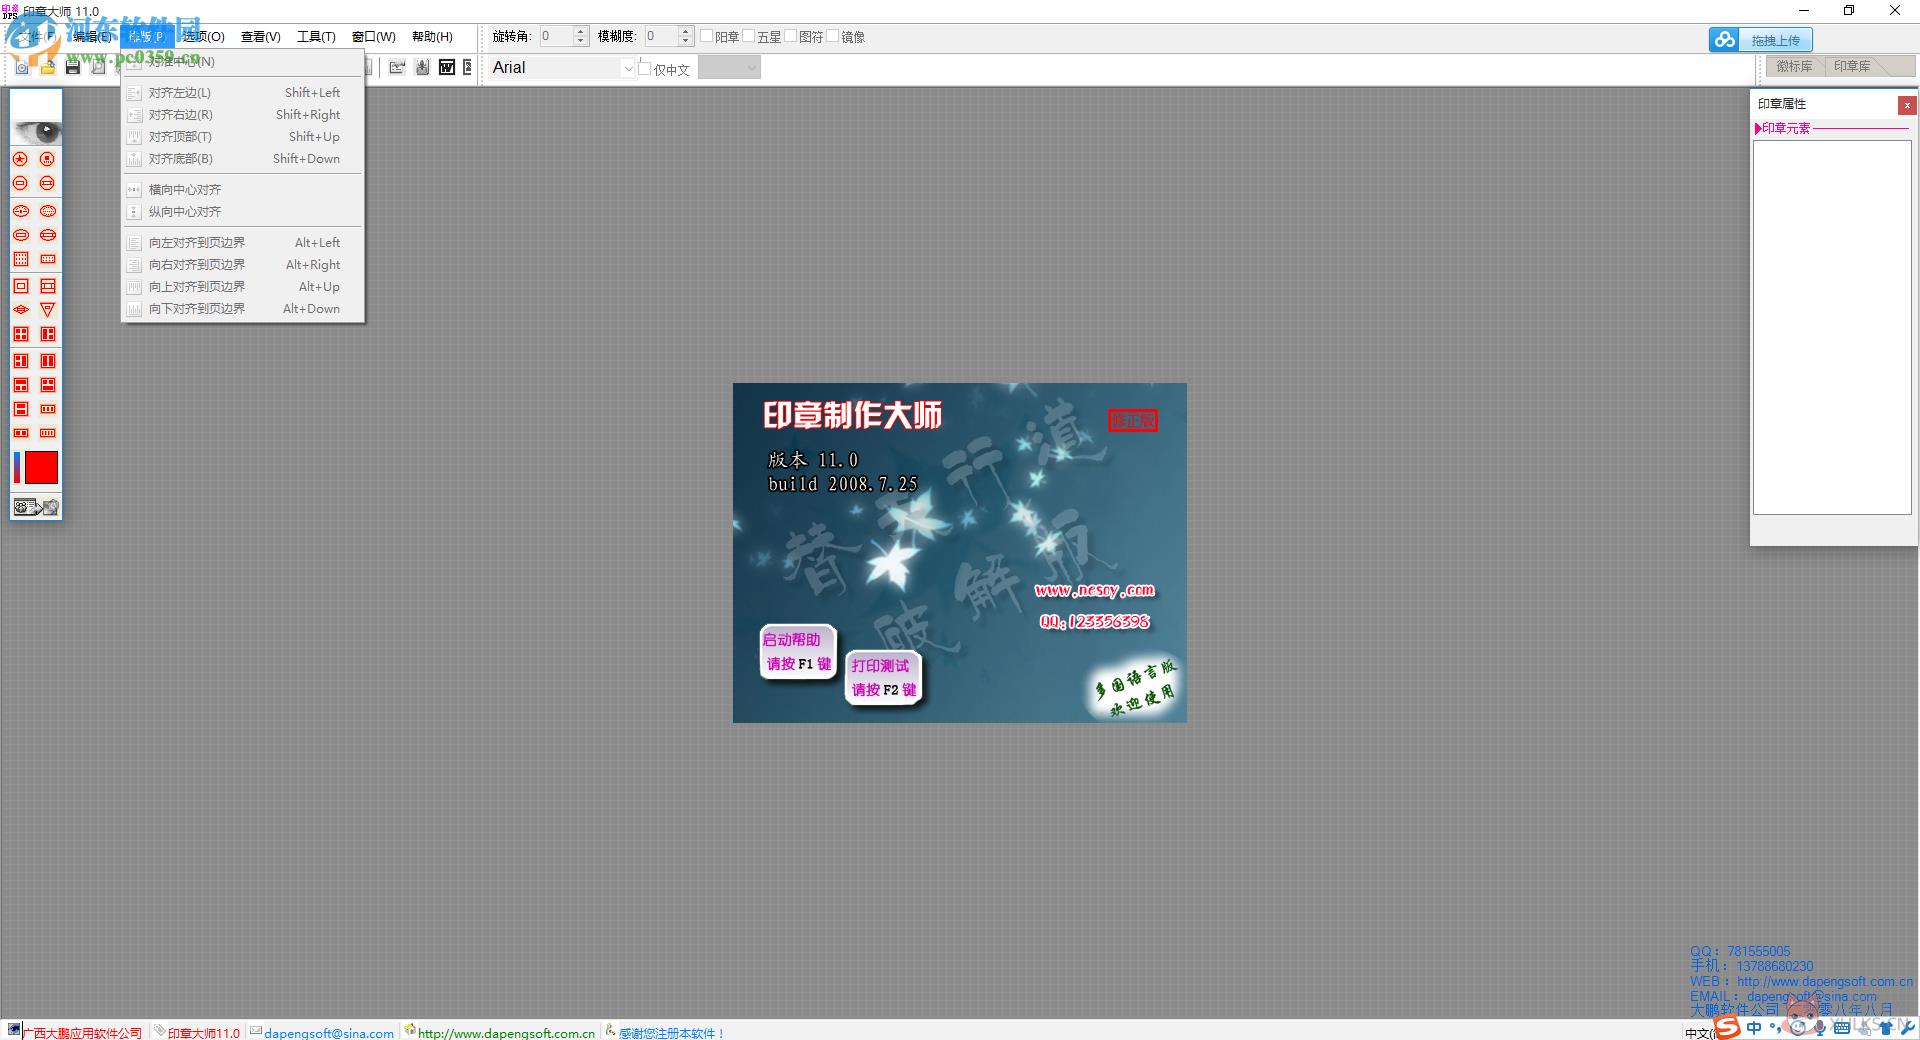This screenshot has height=1040, width=1920.
Task: Pick the dotted square grid seal template
Action: [x=20, y=259]
